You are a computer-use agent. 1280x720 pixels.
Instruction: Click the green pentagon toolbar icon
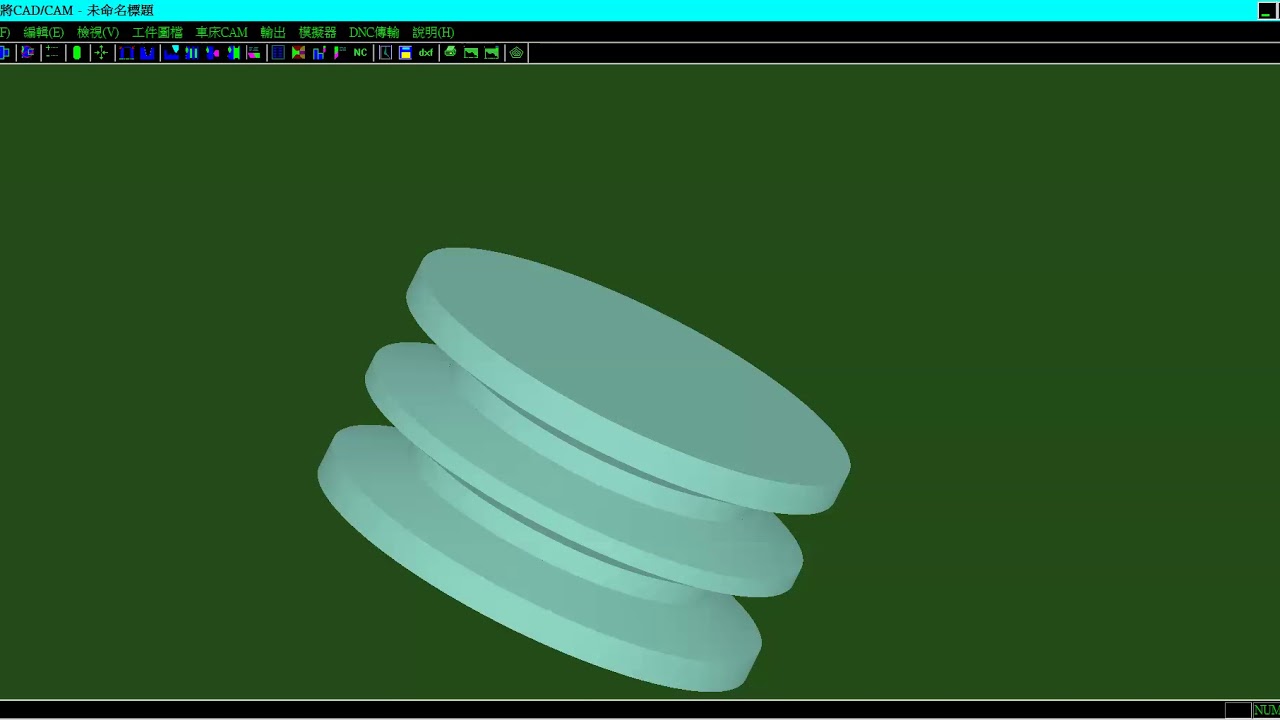click(x=516, y=53)
